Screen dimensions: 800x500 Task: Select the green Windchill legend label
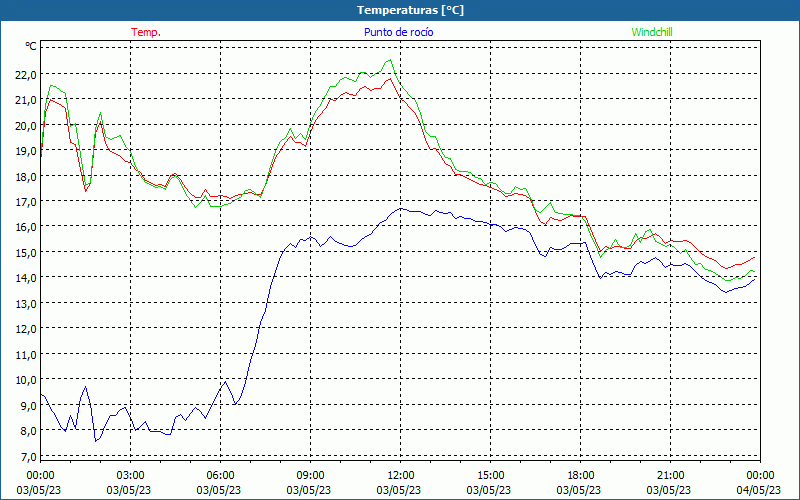point(652,32)
